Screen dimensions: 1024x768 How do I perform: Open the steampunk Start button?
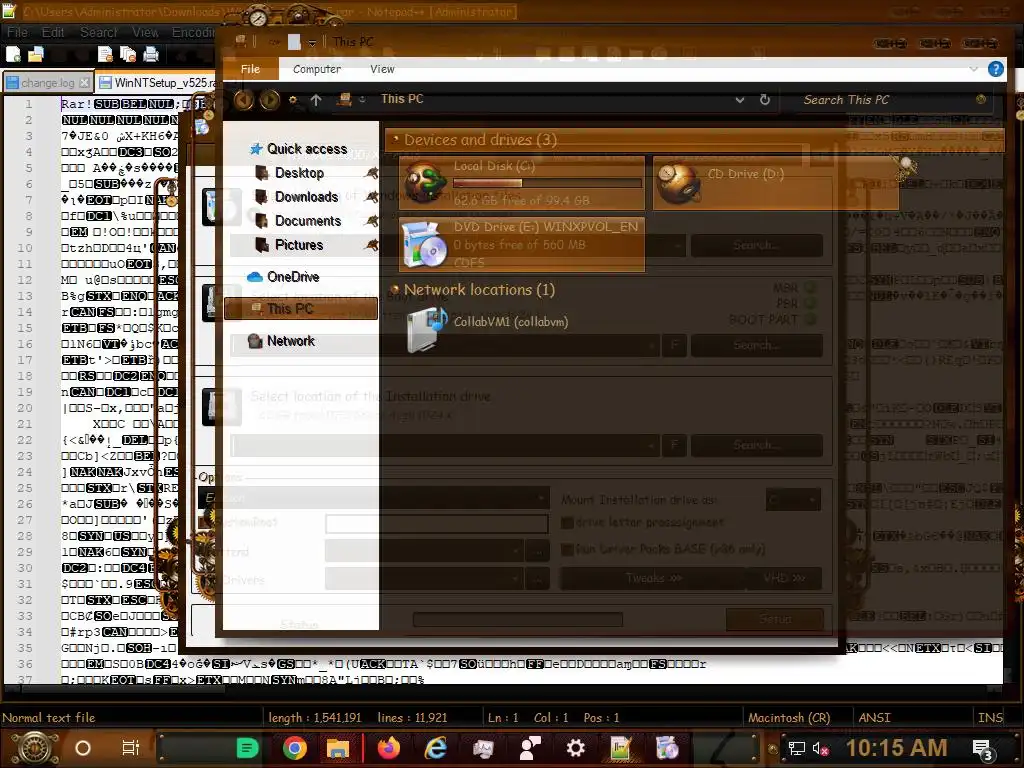click(x=35, y=748)
